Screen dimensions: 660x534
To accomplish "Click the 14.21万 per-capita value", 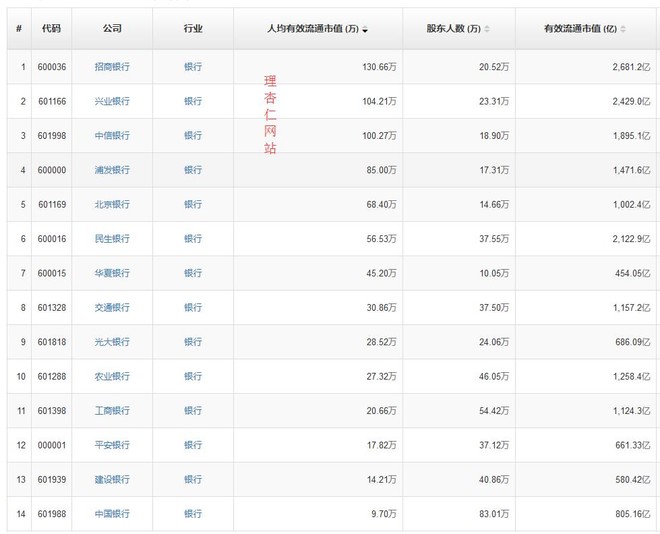I will click(381, 480).
